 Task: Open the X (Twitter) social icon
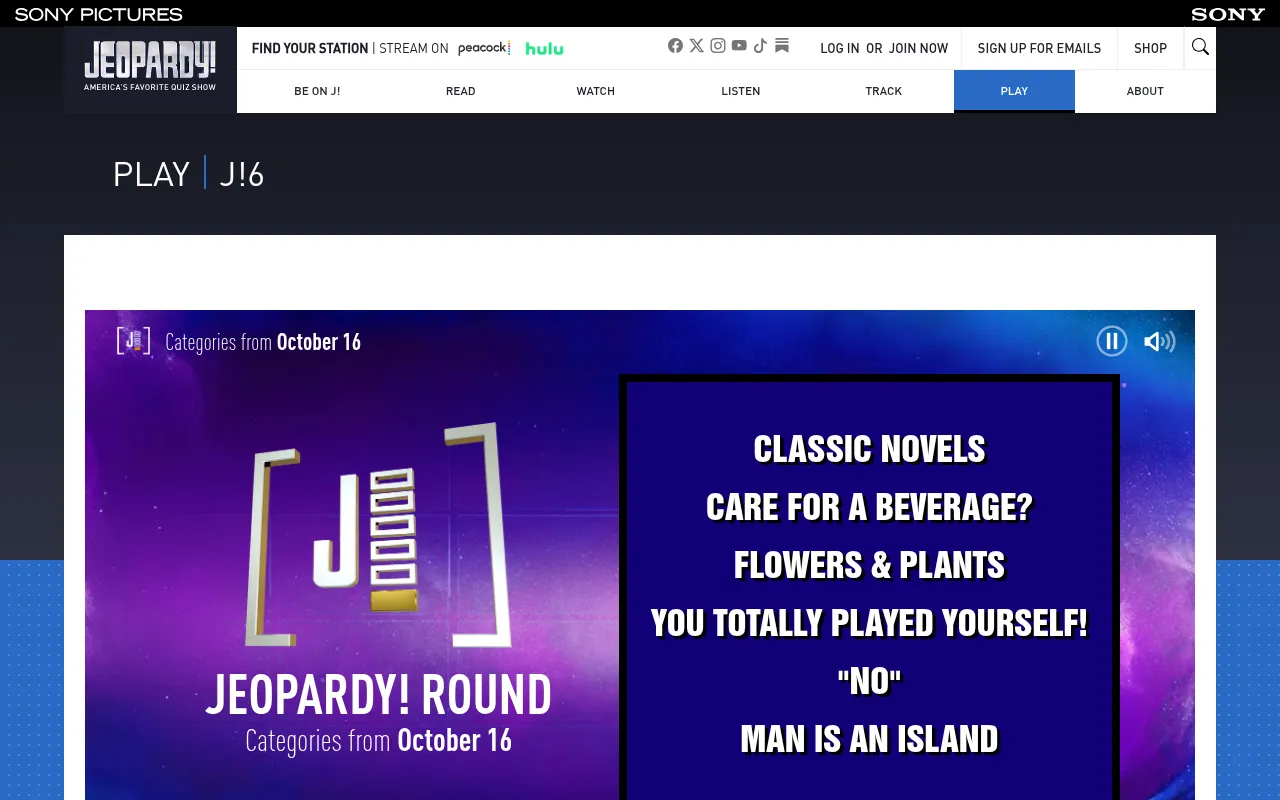(x=697, y=45)
